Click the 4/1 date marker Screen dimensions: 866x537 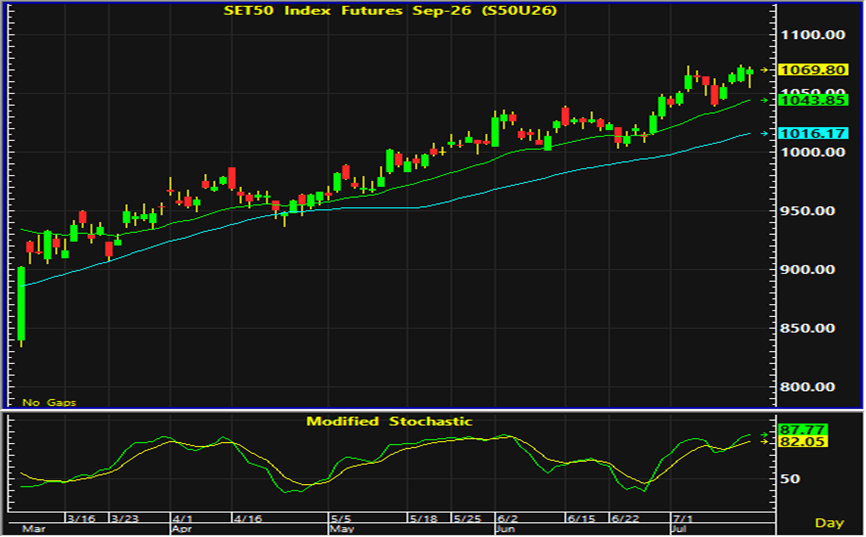[183, 519]
